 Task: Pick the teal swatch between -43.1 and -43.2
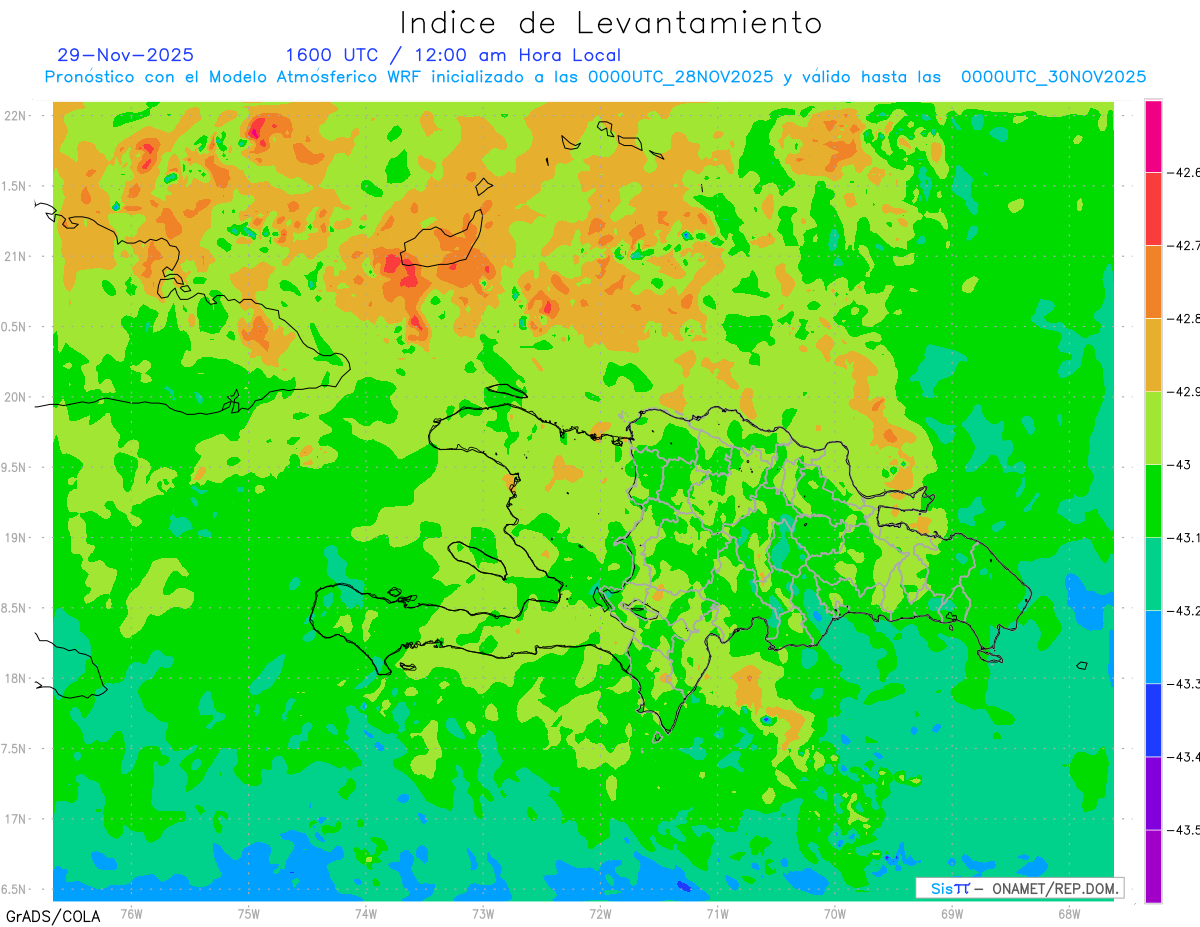point(1153,573)
